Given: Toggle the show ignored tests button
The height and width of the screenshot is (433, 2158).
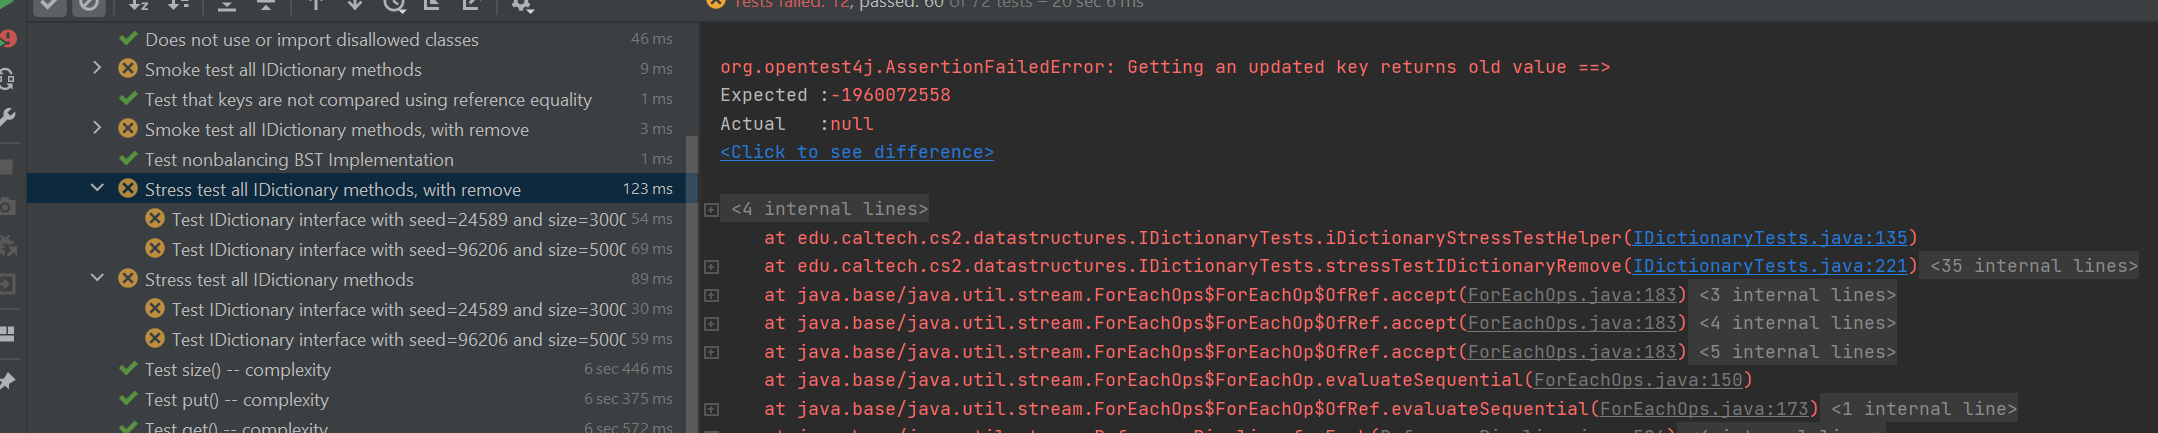Looking at the screenshot, I should click(x=89, y=6).
